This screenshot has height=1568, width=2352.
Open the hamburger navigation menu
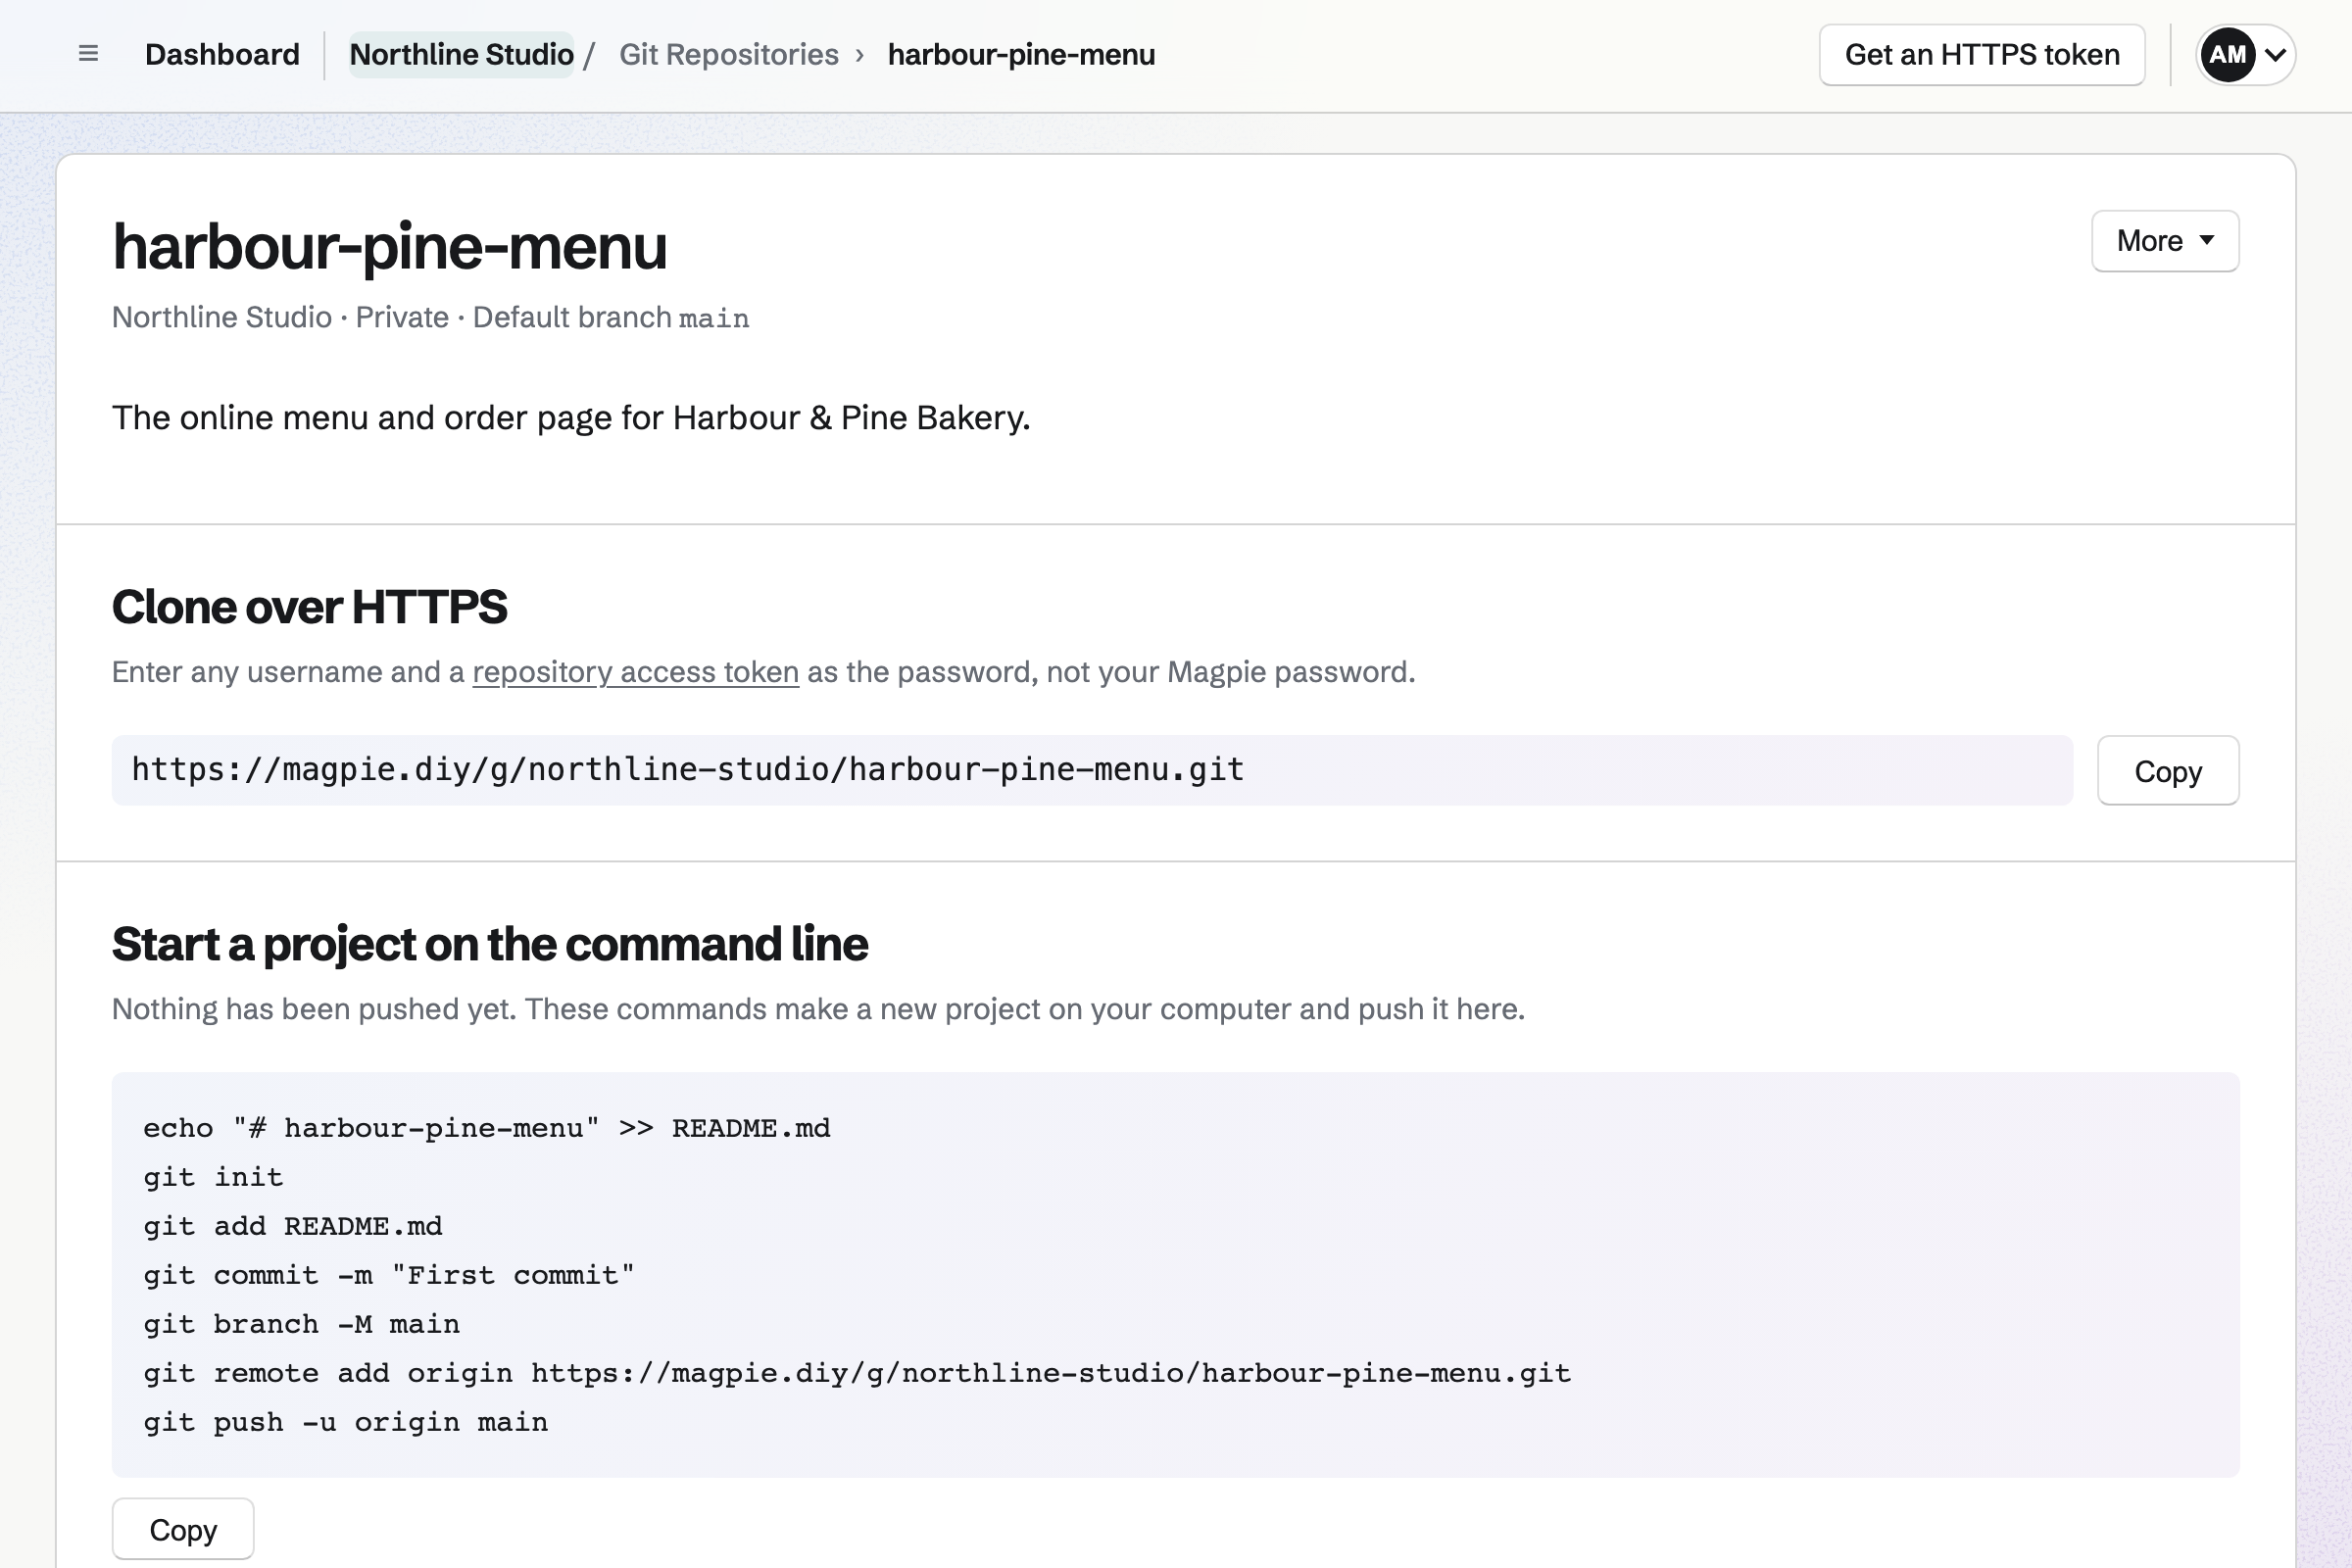[88, 54]
